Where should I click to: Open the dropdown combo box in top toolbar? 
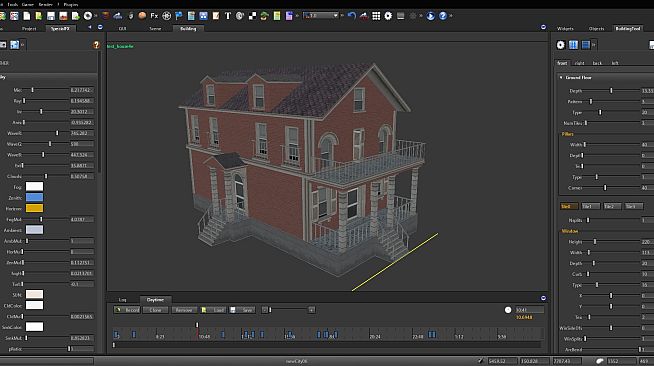coord(321,16)
